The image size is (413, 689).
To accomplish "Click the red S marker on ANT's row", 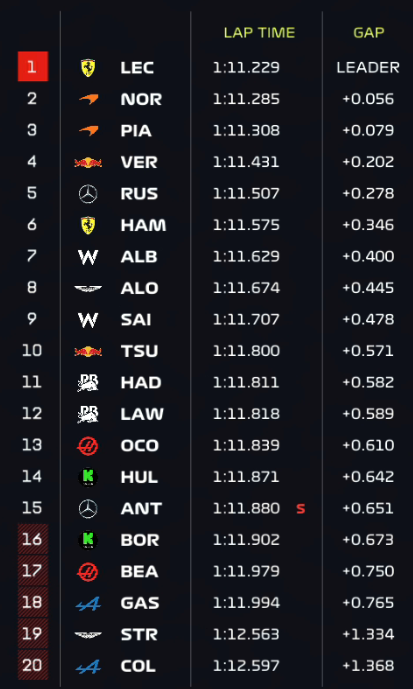I will tap(301, 508).
